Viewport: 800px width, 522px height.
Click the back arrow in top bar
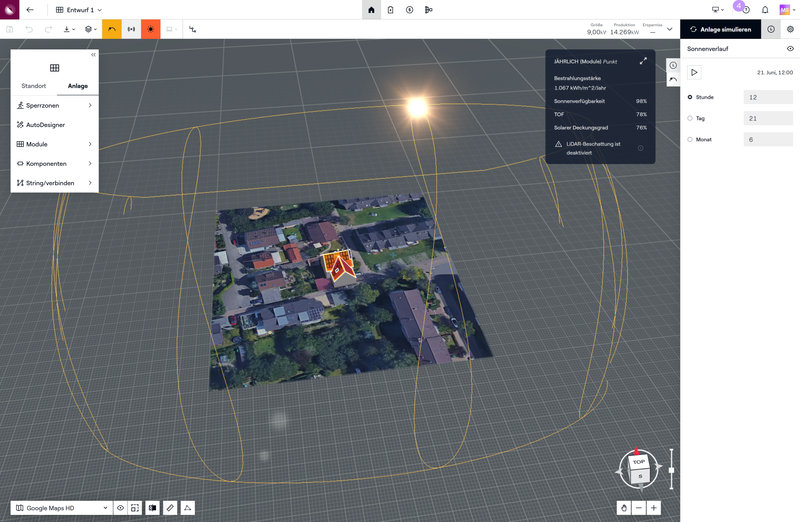pos(30,10)
